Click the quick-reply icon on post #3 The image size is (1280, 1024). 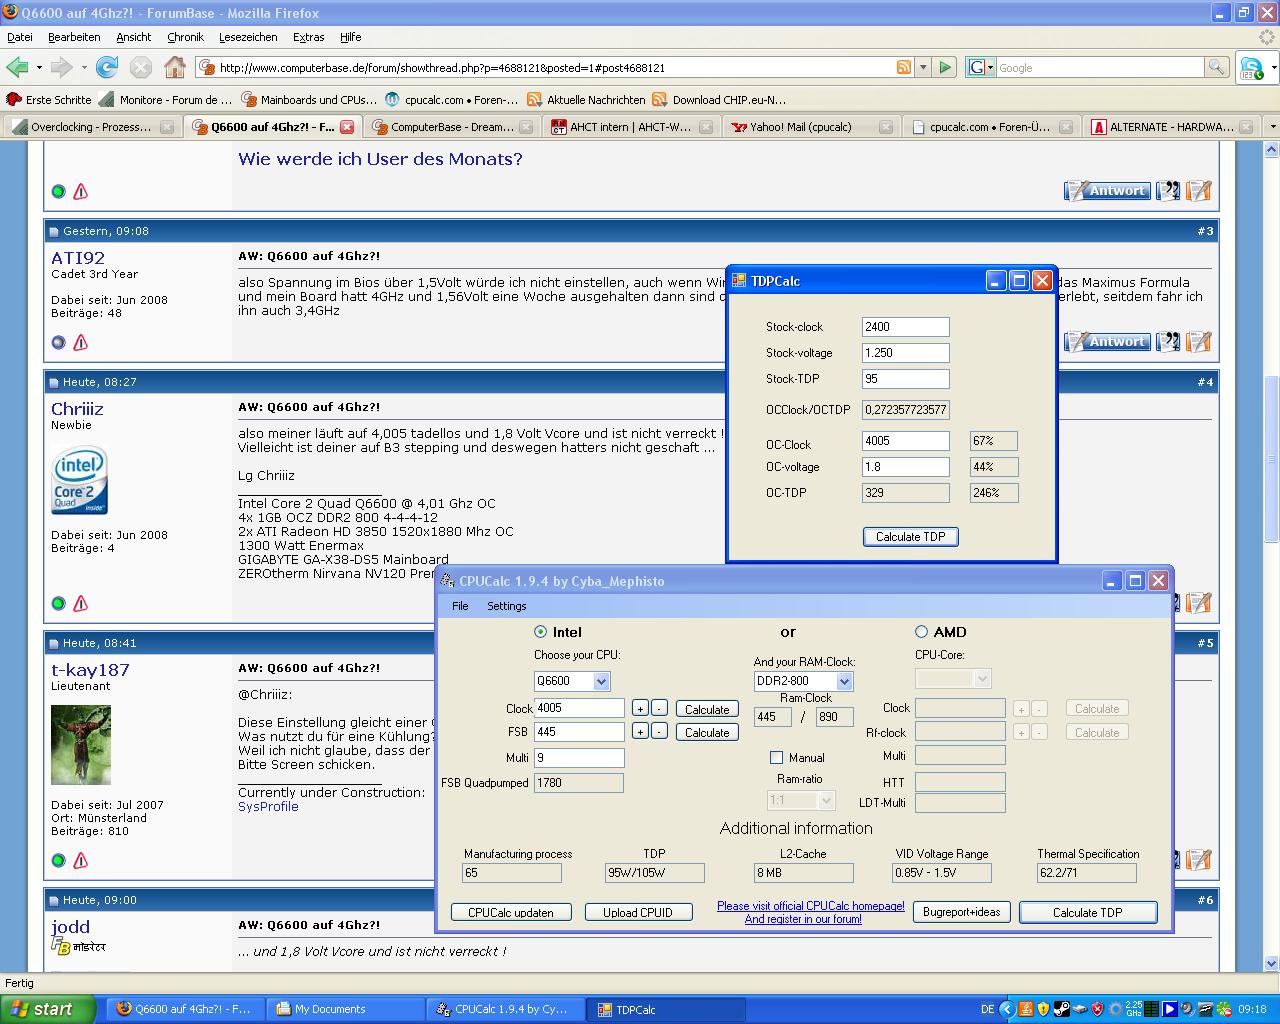click(x=1198, y=341)
